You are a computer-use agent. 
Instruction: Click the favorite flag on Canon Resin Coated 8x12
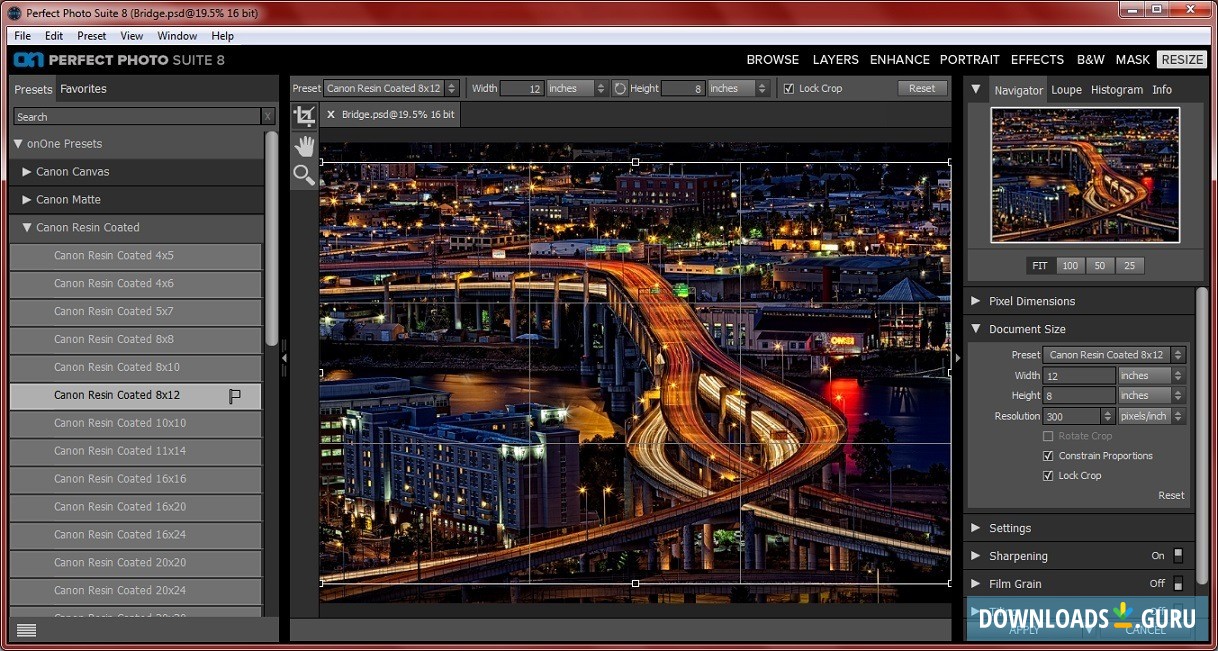[235, 396]
